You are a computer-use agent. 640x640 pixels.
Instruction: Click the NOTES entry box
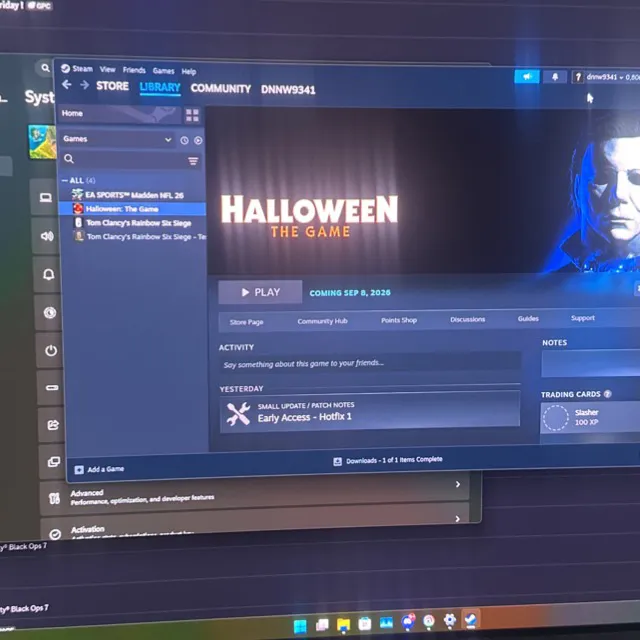pyautogui.click(x=591, y=363)
